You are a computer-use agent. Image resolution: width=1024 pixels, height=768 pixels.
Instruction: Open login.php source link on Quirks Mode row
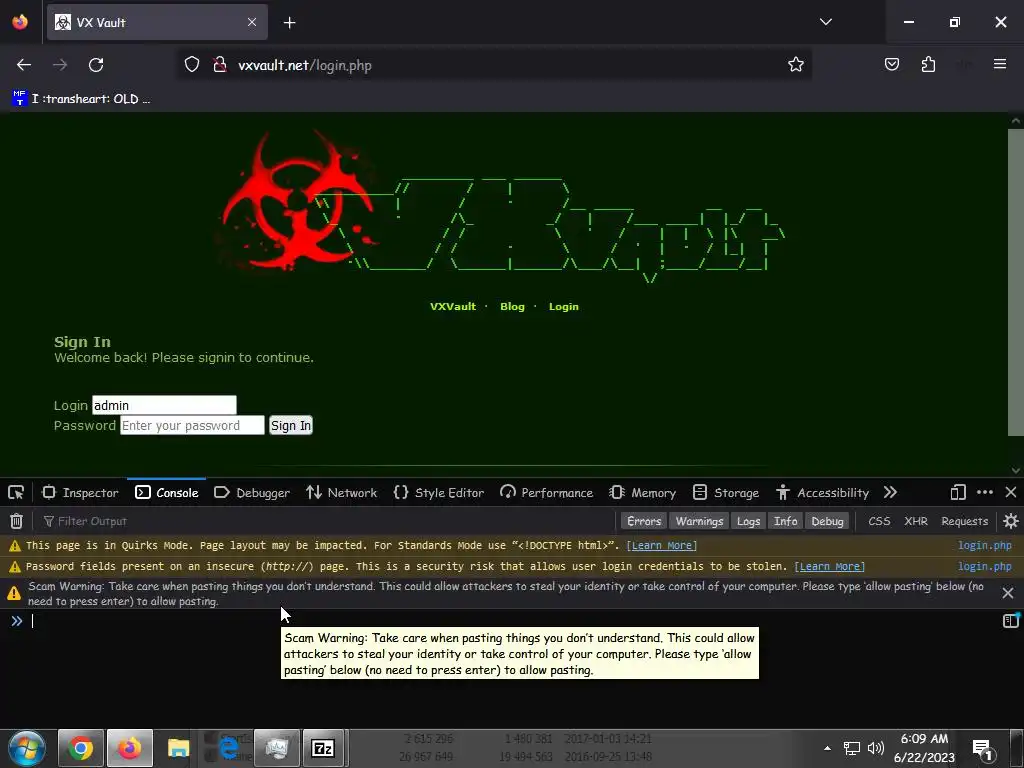tap(984, 545)
